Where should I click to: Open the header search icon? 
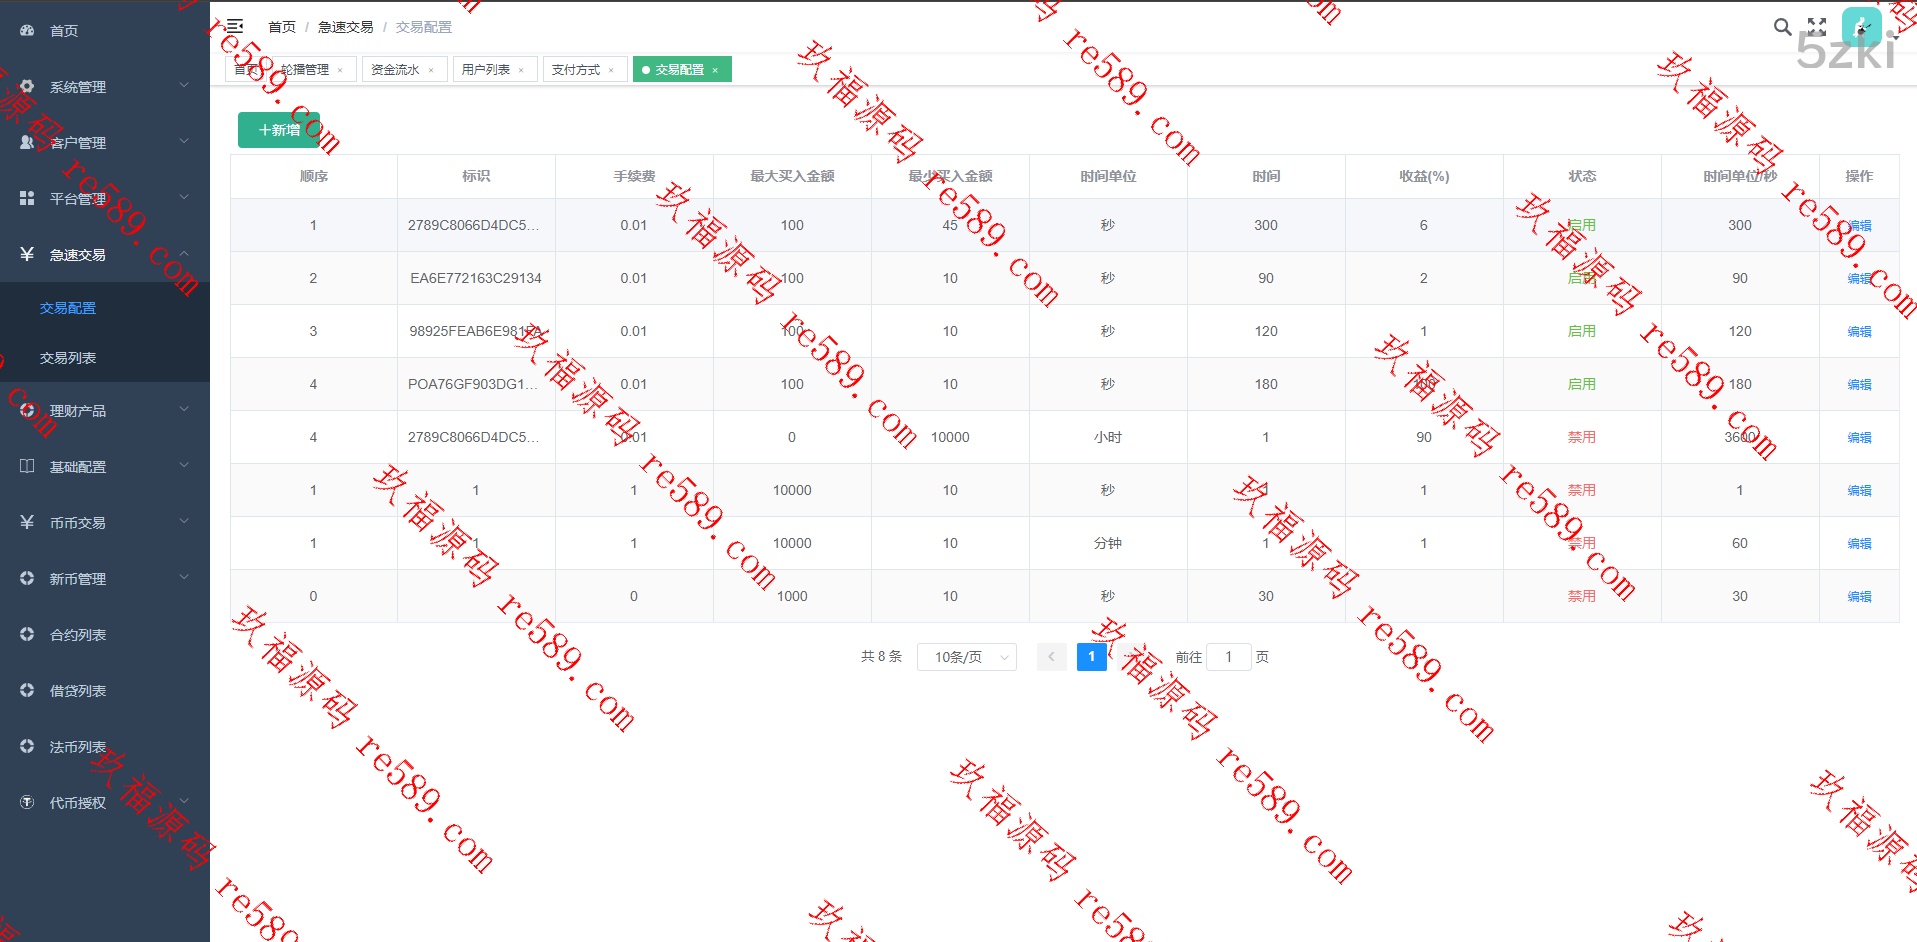pyautogui.click(x=1782, y=27)
